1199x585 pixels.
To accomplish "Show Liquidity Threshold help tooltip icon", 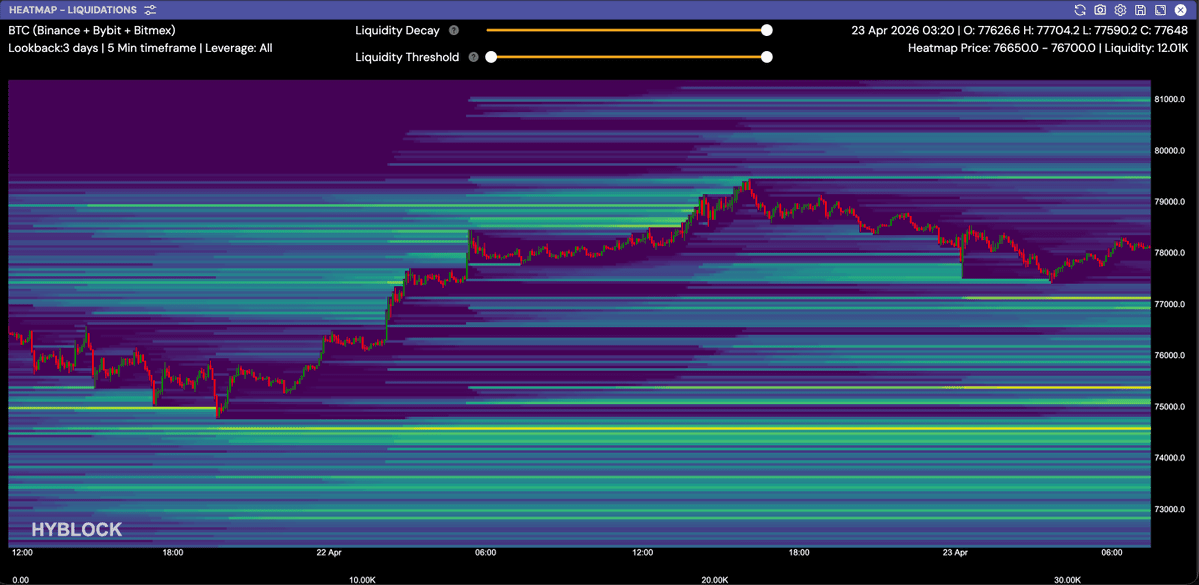I will click(x=473, y=57).
